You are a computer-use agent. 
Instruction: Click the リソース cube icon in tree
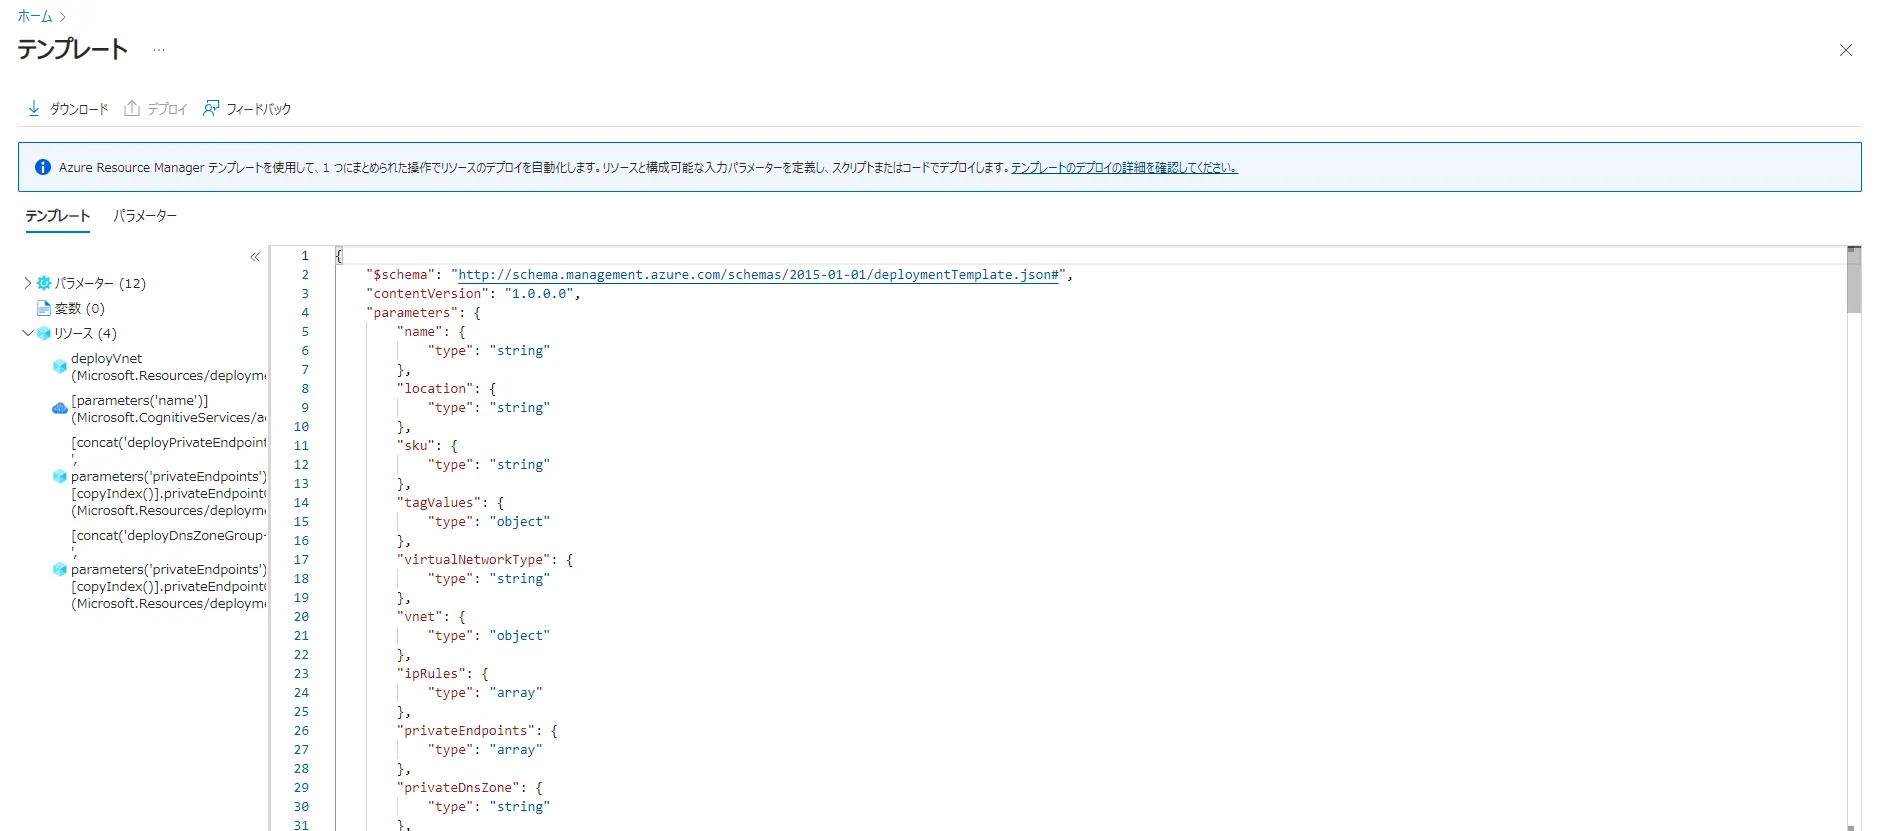point(44,333)
